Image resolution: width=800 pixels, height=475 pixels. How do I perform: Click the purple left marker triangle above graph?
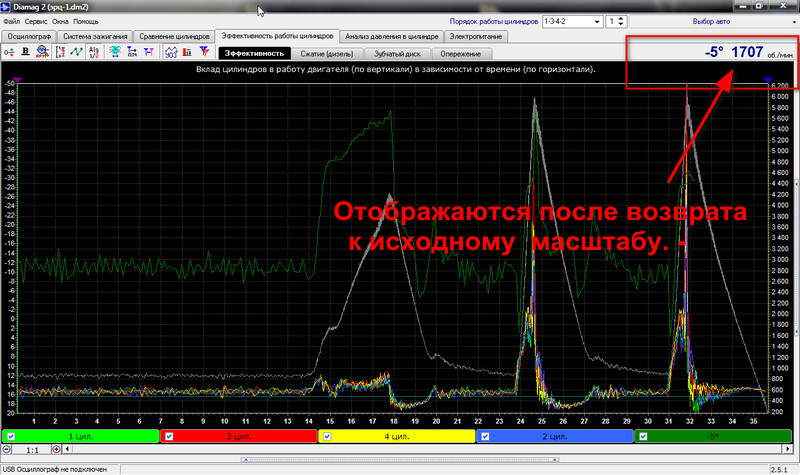coord(17,80)
